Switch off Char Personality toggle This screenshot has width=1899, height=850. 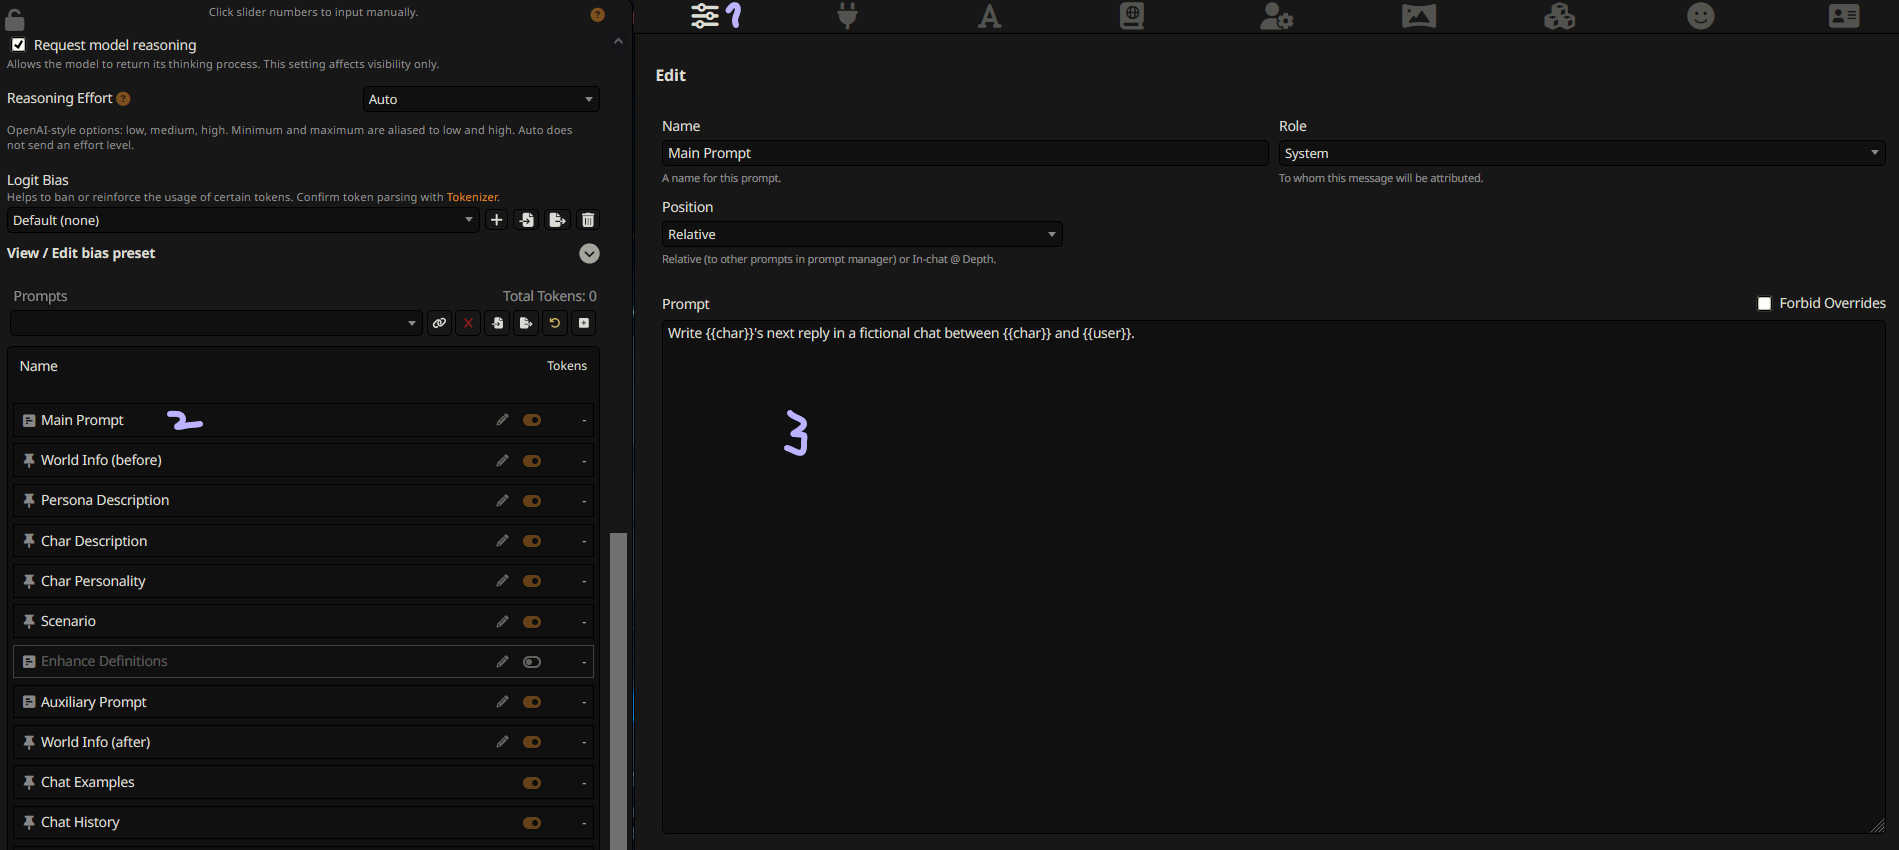(x=532, y=581)
